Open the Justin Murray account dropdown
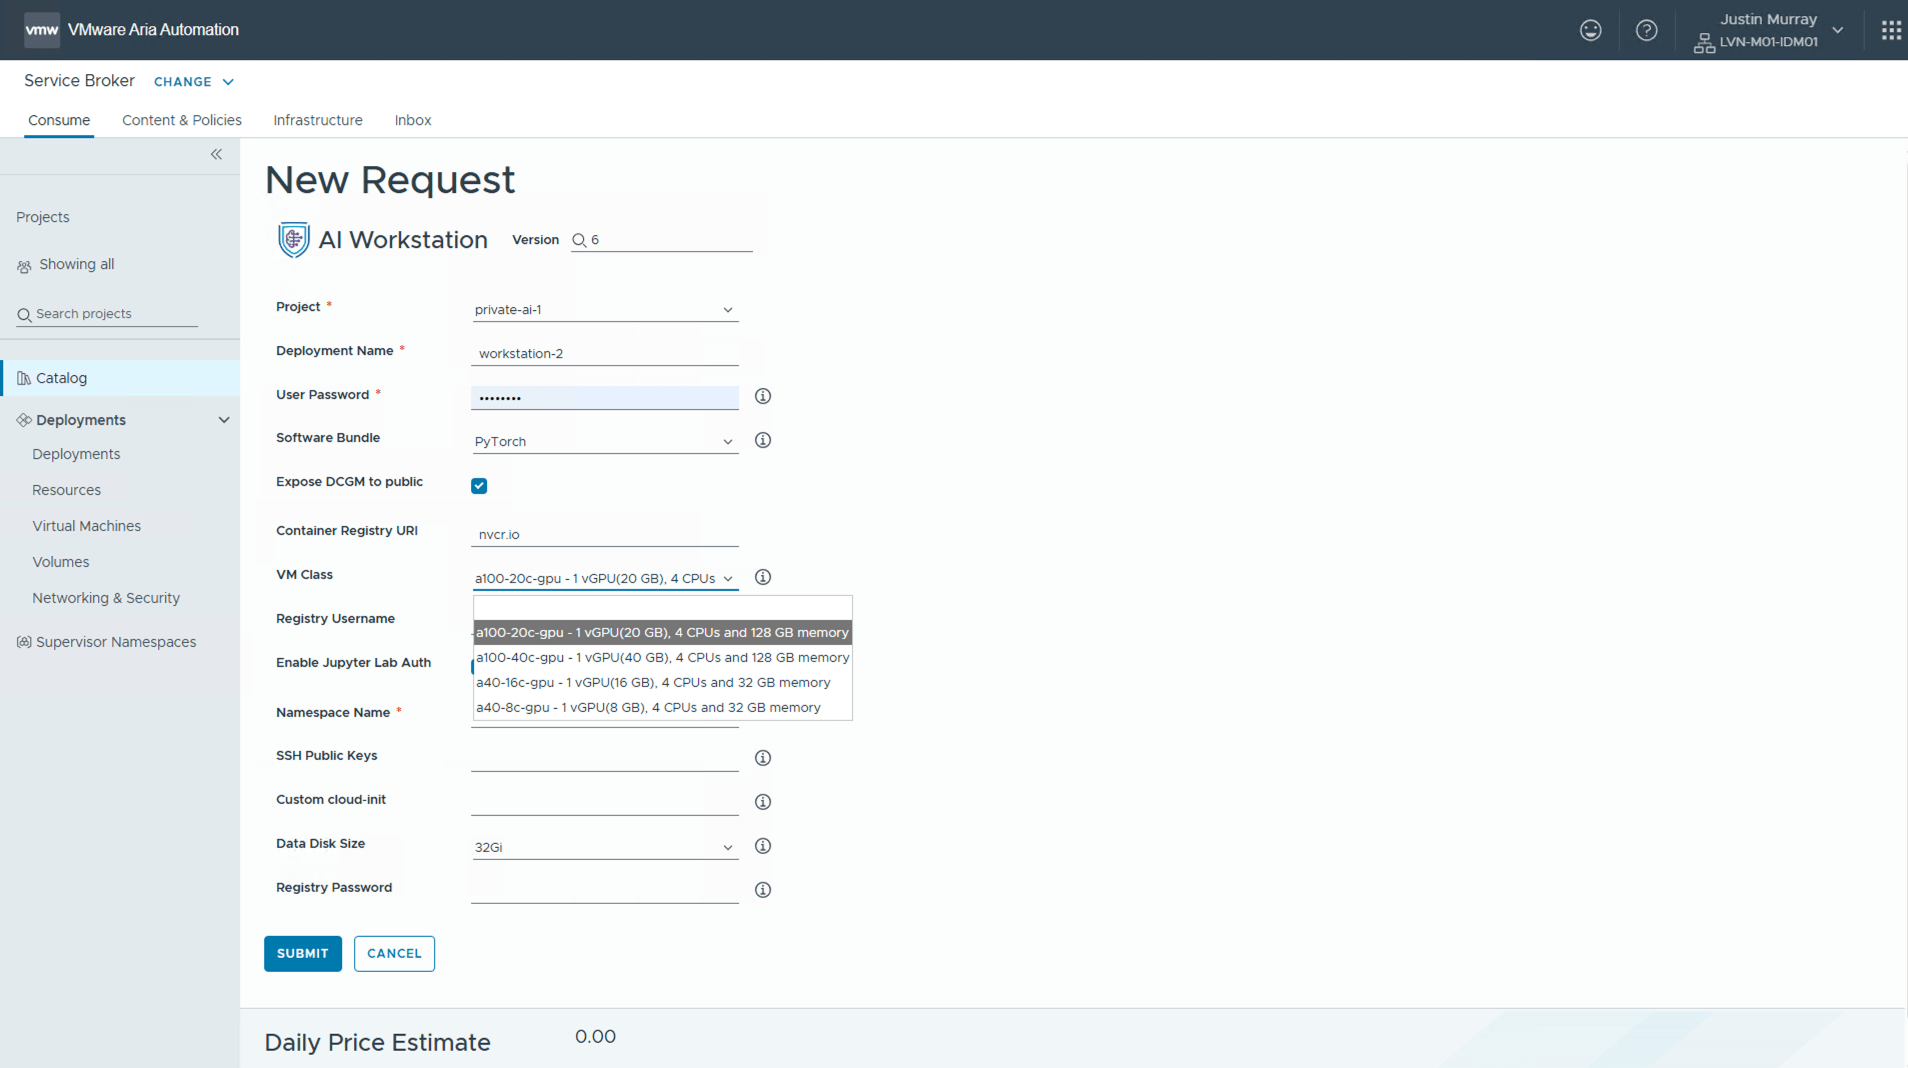 click(1838, 30)
